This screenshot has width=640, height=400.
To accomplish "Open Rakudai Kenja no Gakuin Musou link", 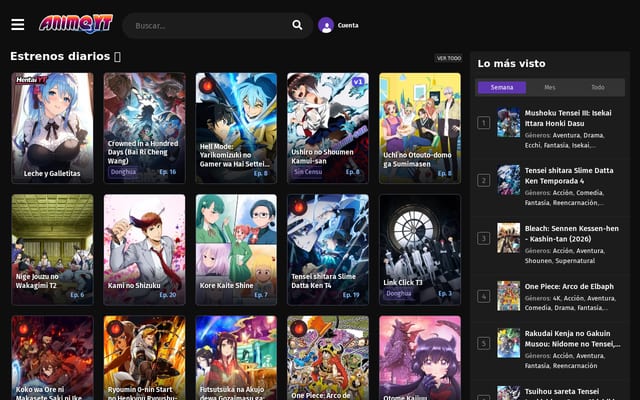I will point(572,339).
